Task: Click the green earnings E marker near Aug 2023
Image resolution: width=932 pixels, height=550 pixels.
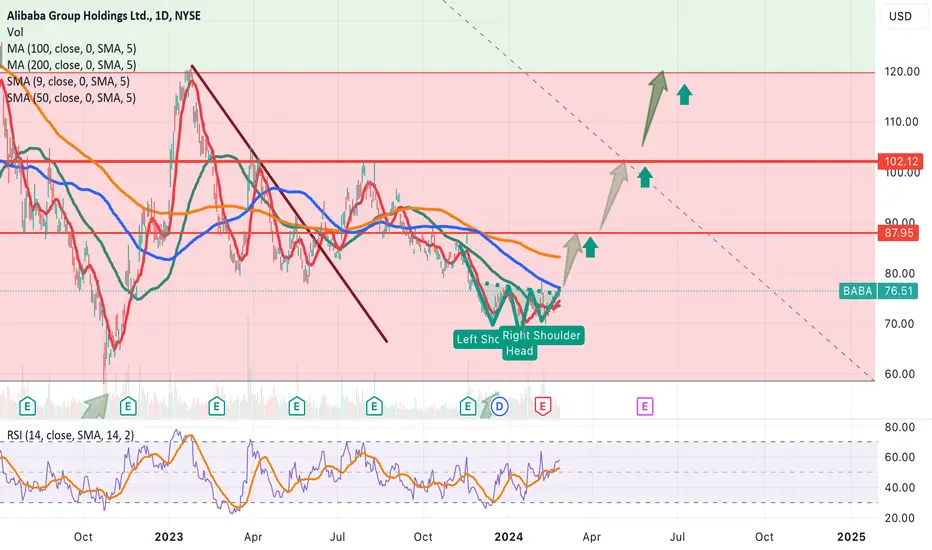Action: 374,407
